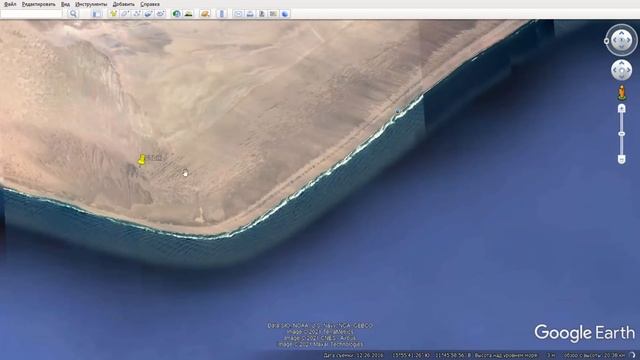Click the zoom-in plus button
Image resolution: width=640 pixels, height=360 pixels.
(x=621, y=108)
